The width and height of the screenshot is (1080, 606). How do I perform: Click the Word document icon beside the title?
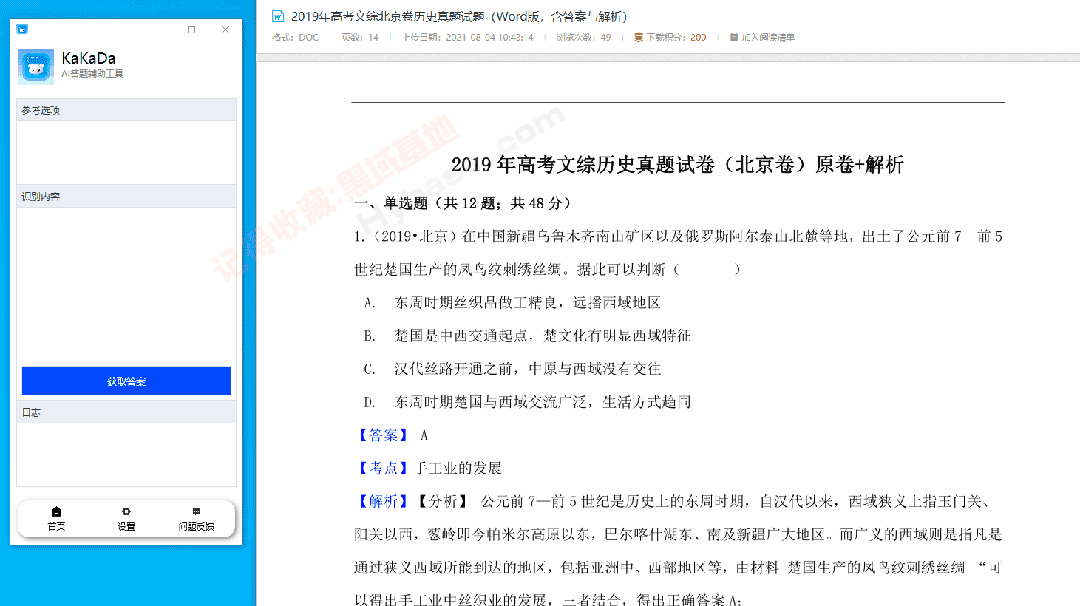click(x=278, y=16)
